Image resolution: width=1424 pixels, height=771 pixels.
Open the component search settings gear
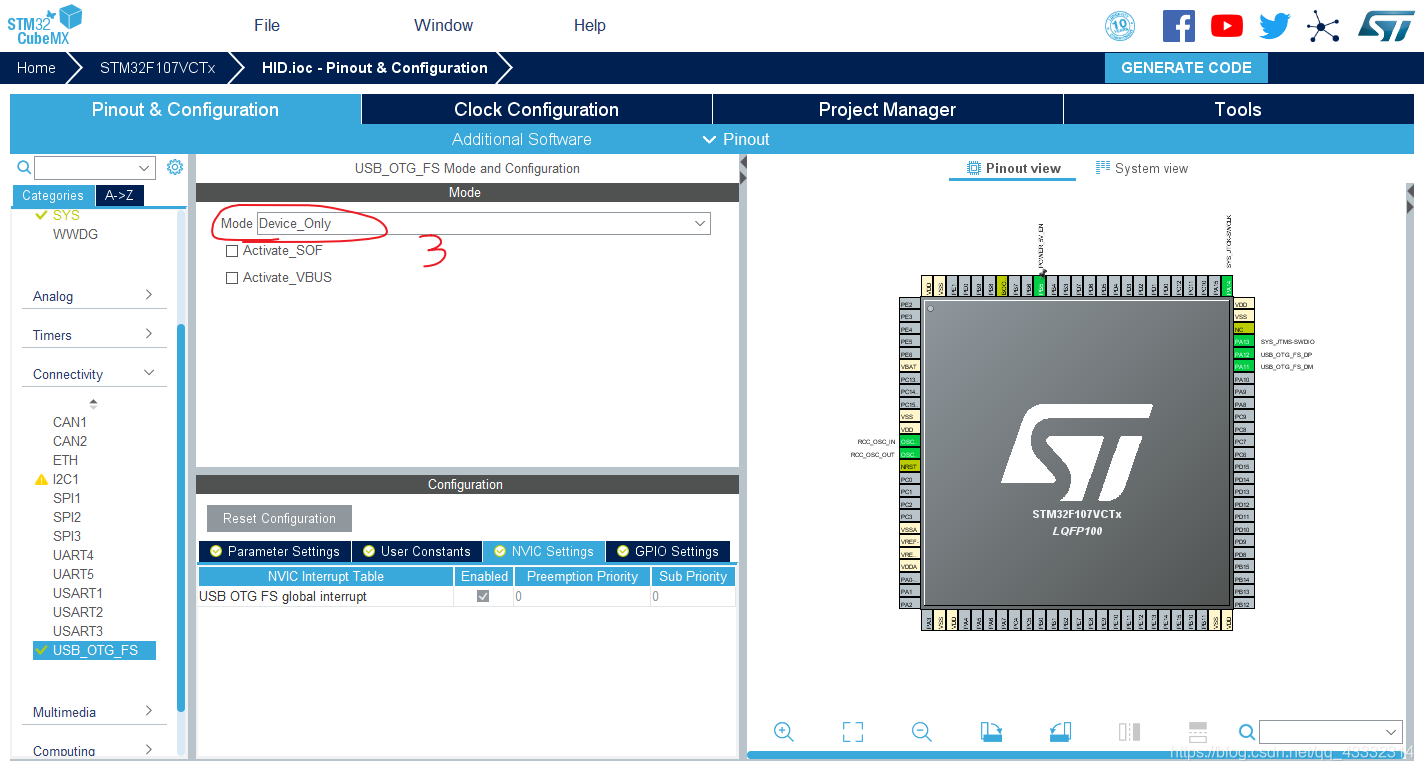(175, 167)
